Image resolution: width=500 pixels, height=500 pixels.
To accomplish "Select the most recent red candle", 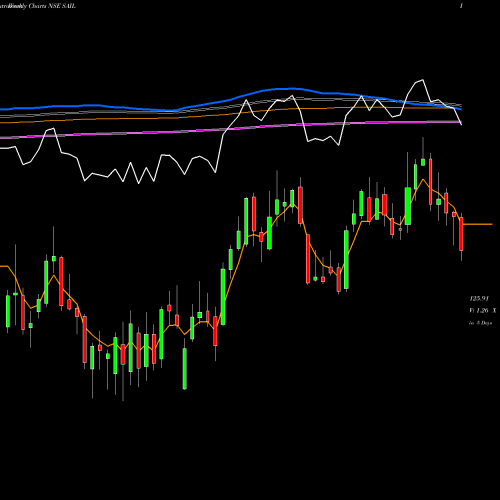I will click(x=461, y=234).
